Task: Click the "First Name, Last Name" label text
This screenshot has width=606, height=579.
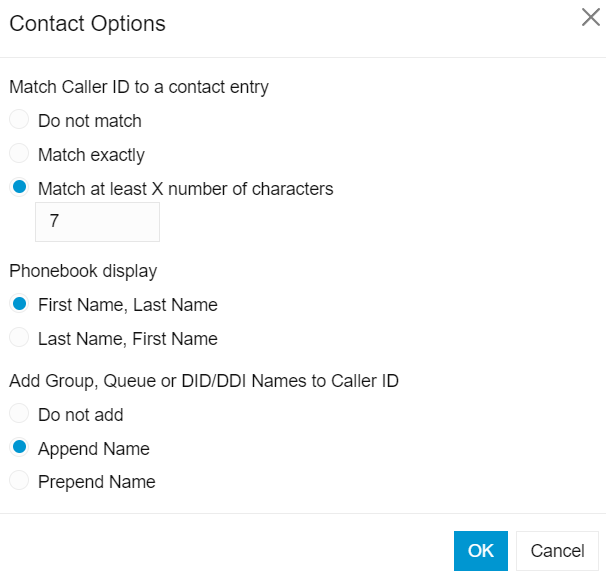Action: click(x=128, y=305)
